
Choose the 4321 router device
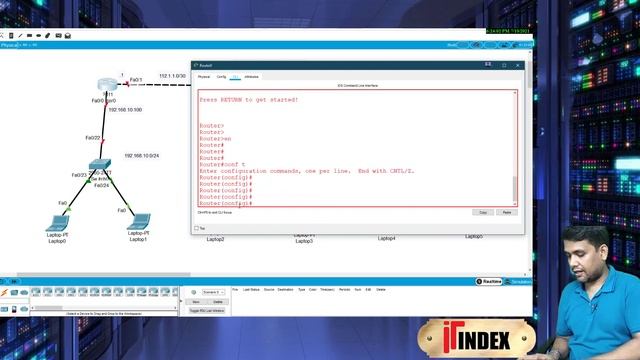click(48, 292)
